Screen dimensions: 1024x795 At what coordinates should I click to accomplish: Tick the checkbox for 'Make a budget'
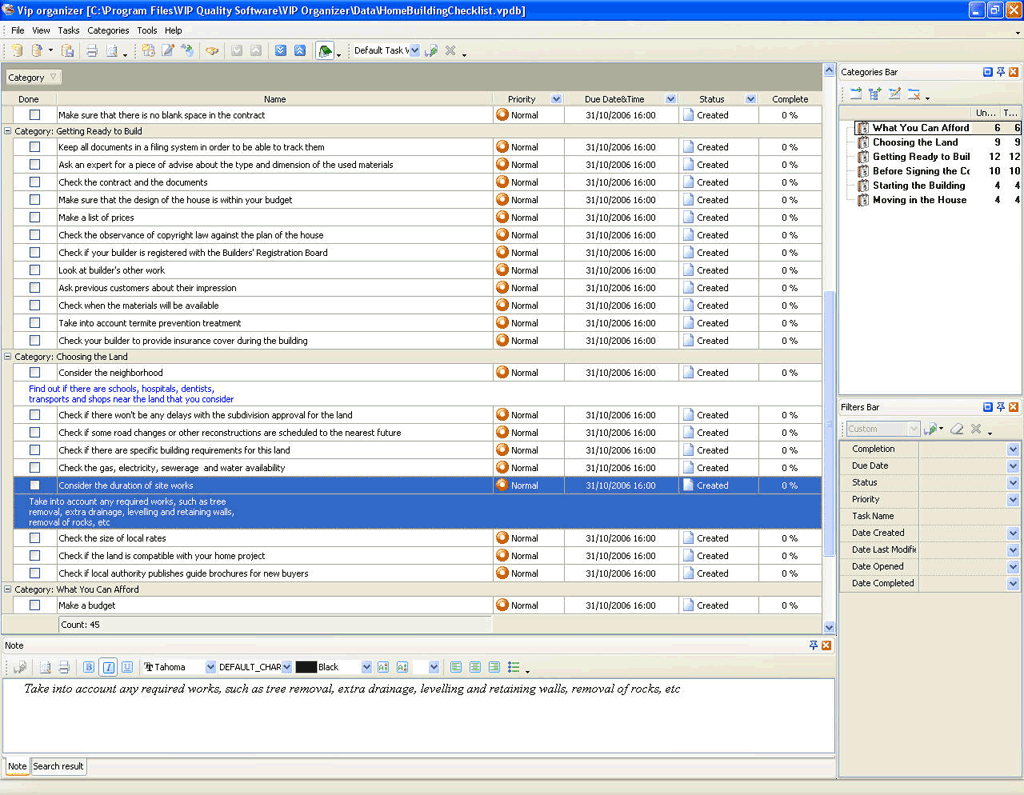point(34,605)
